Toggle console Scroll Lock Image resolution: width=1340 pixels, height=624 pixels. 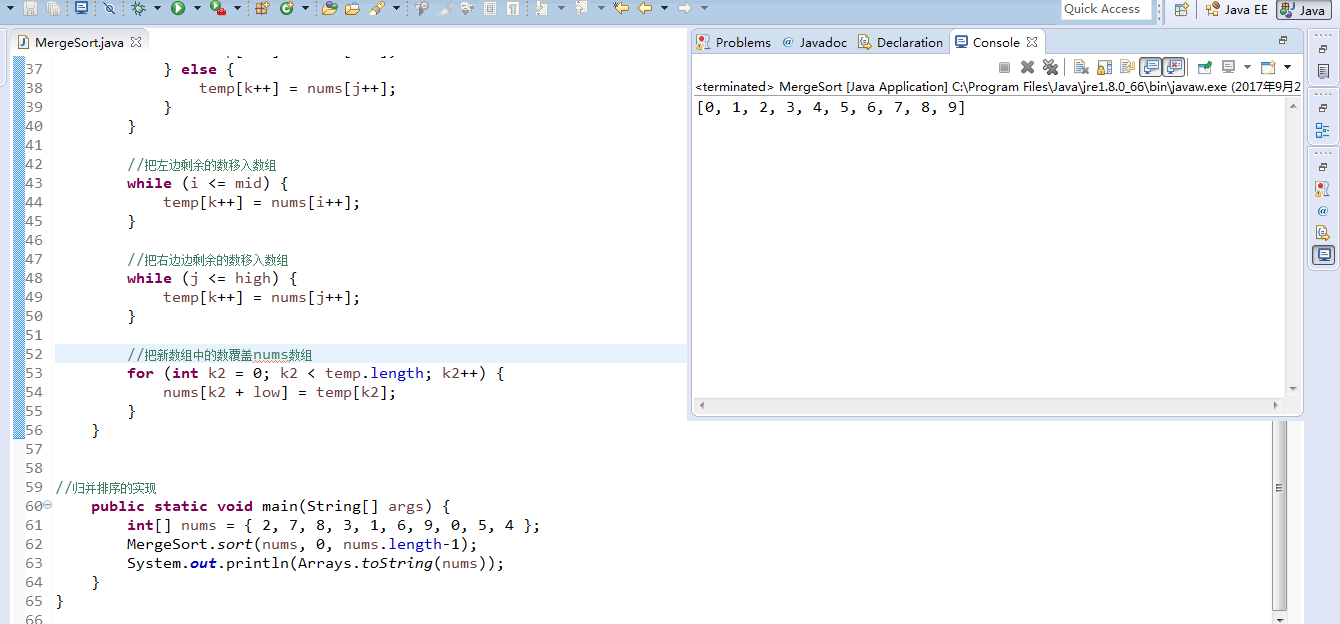point(1104,67)
